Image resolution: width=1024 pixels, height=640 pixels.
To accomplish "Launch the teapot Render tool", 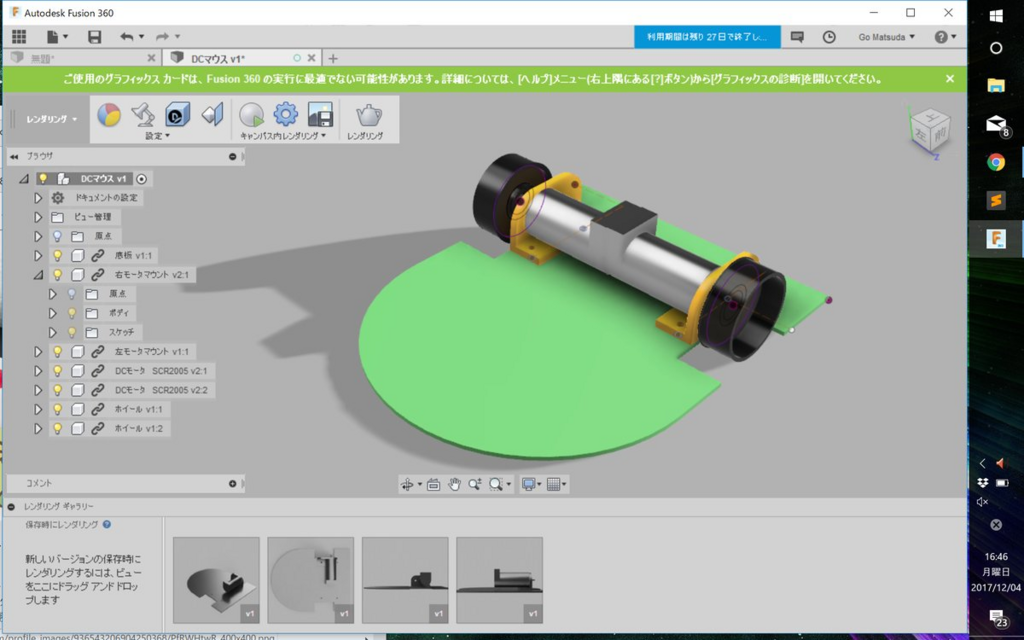I will coord(368,116).
